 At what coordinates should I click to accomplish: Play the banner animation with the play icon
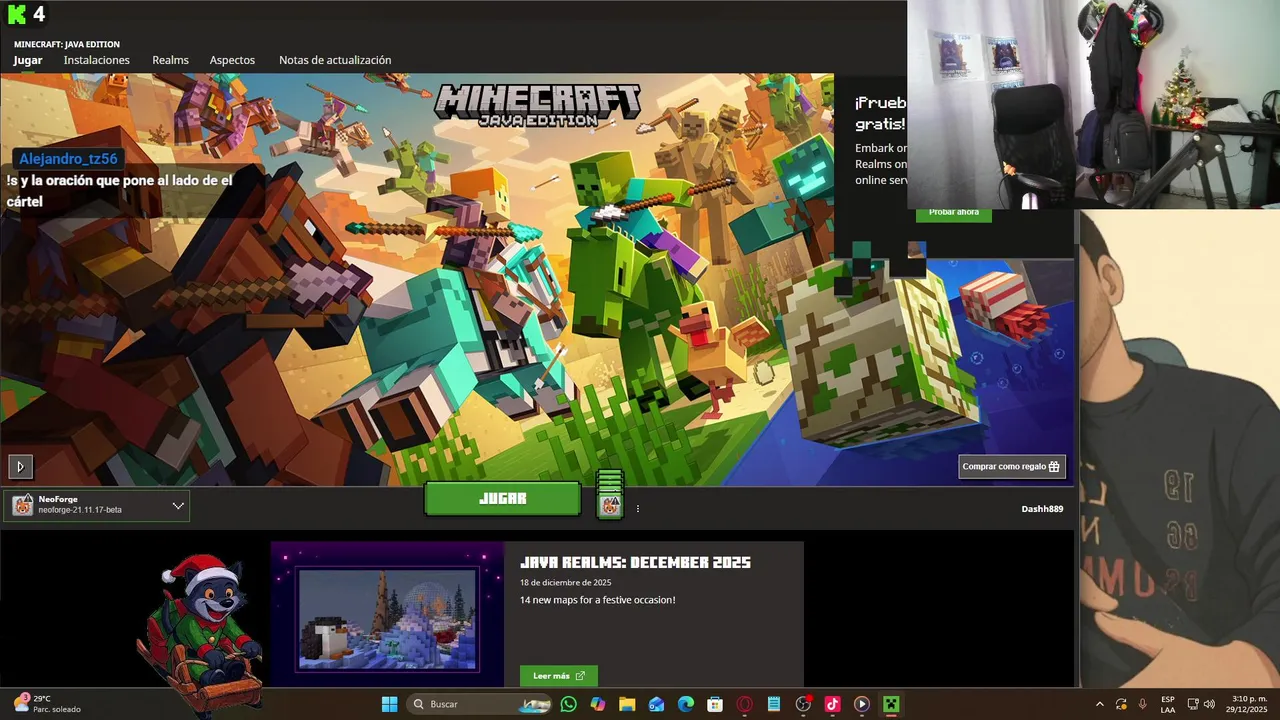point(20,466)
